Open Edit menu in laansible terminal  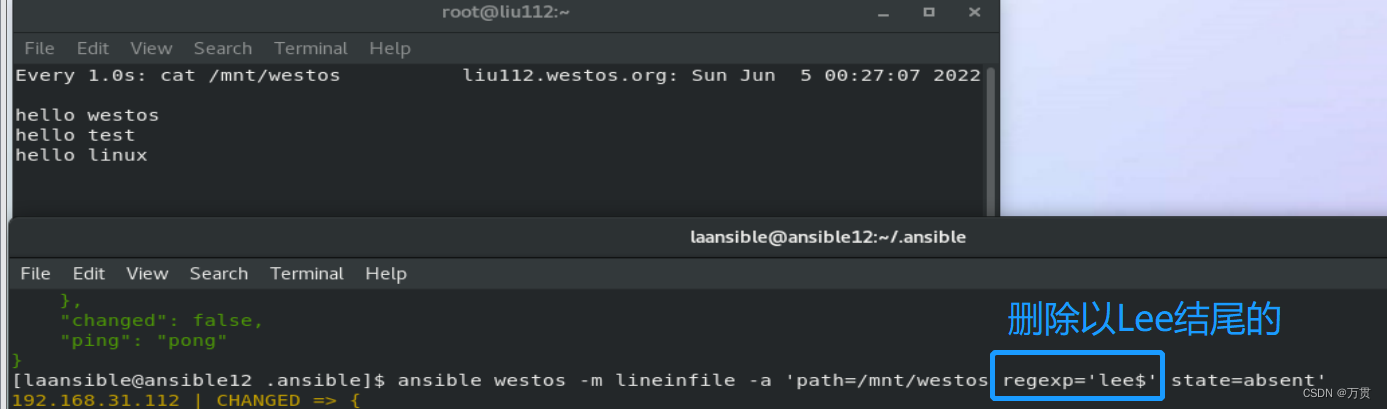click(89, 273)
